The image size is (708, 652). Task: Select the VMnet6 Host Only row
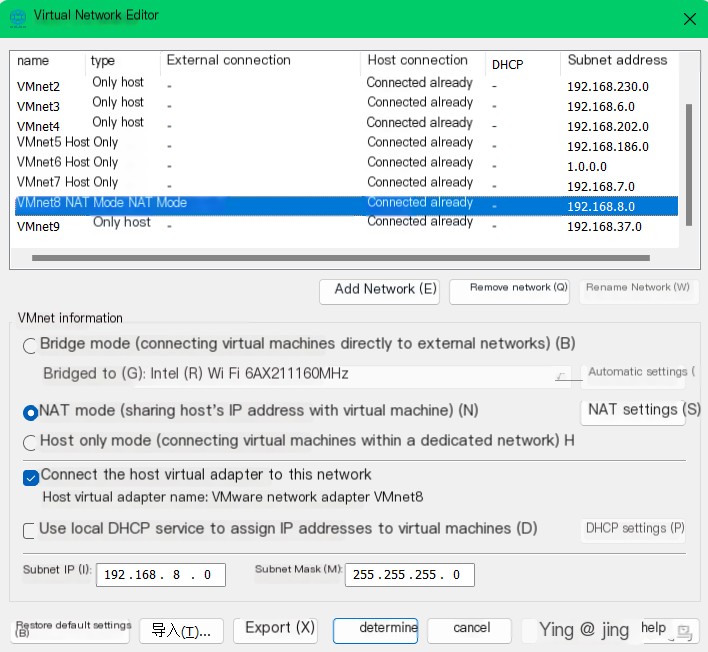coord(346,164)
